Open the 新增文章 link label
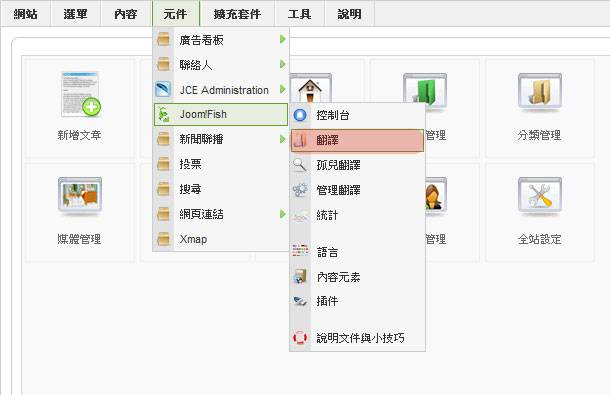The width and height of the screenshot is (610, 395). (x=79, y=135)
